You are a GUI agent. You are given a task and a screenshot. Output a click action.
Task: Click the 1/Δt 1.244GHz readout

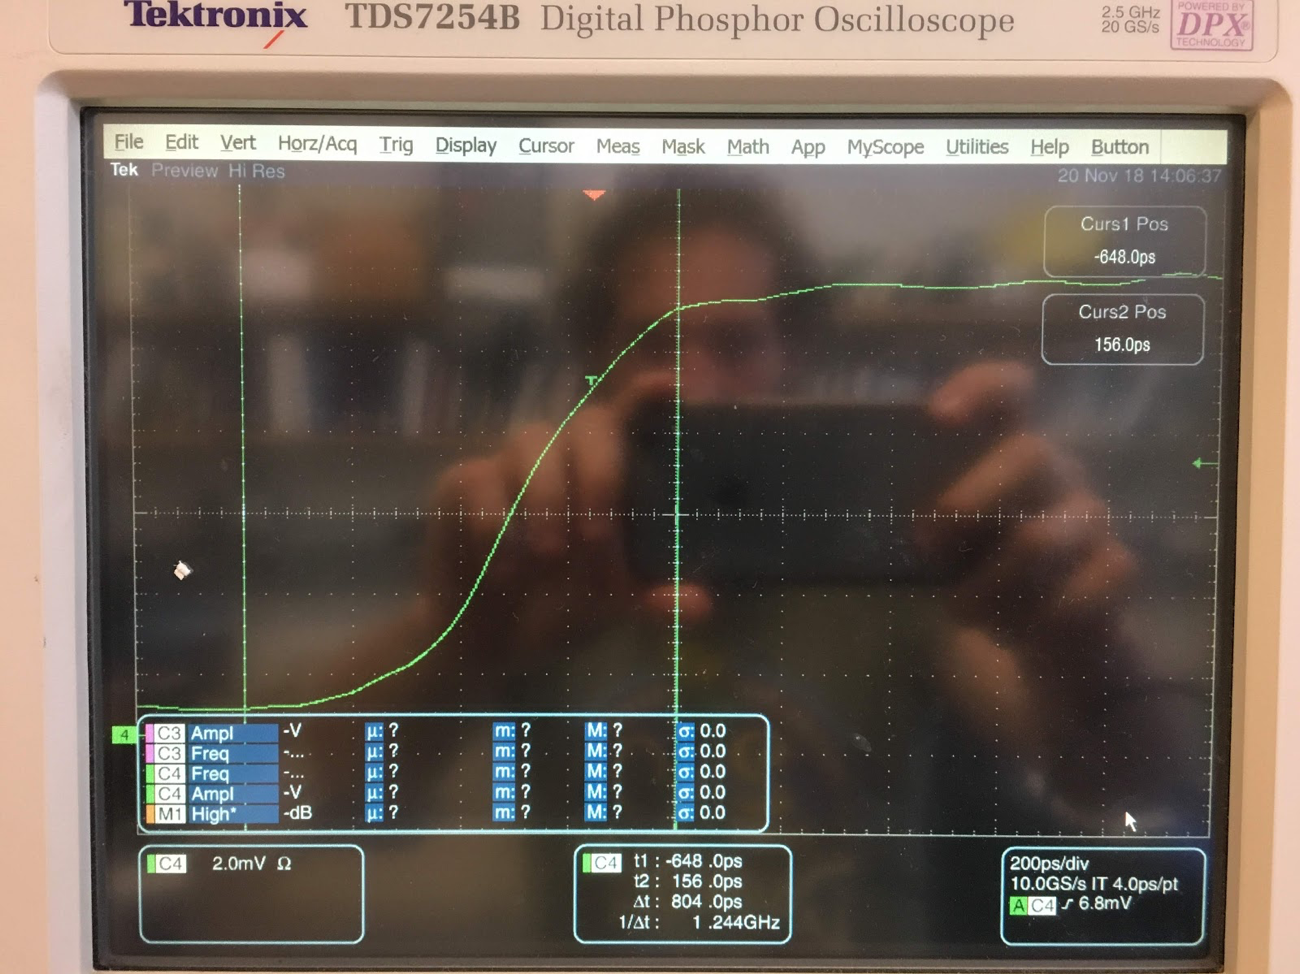(699, 922)
